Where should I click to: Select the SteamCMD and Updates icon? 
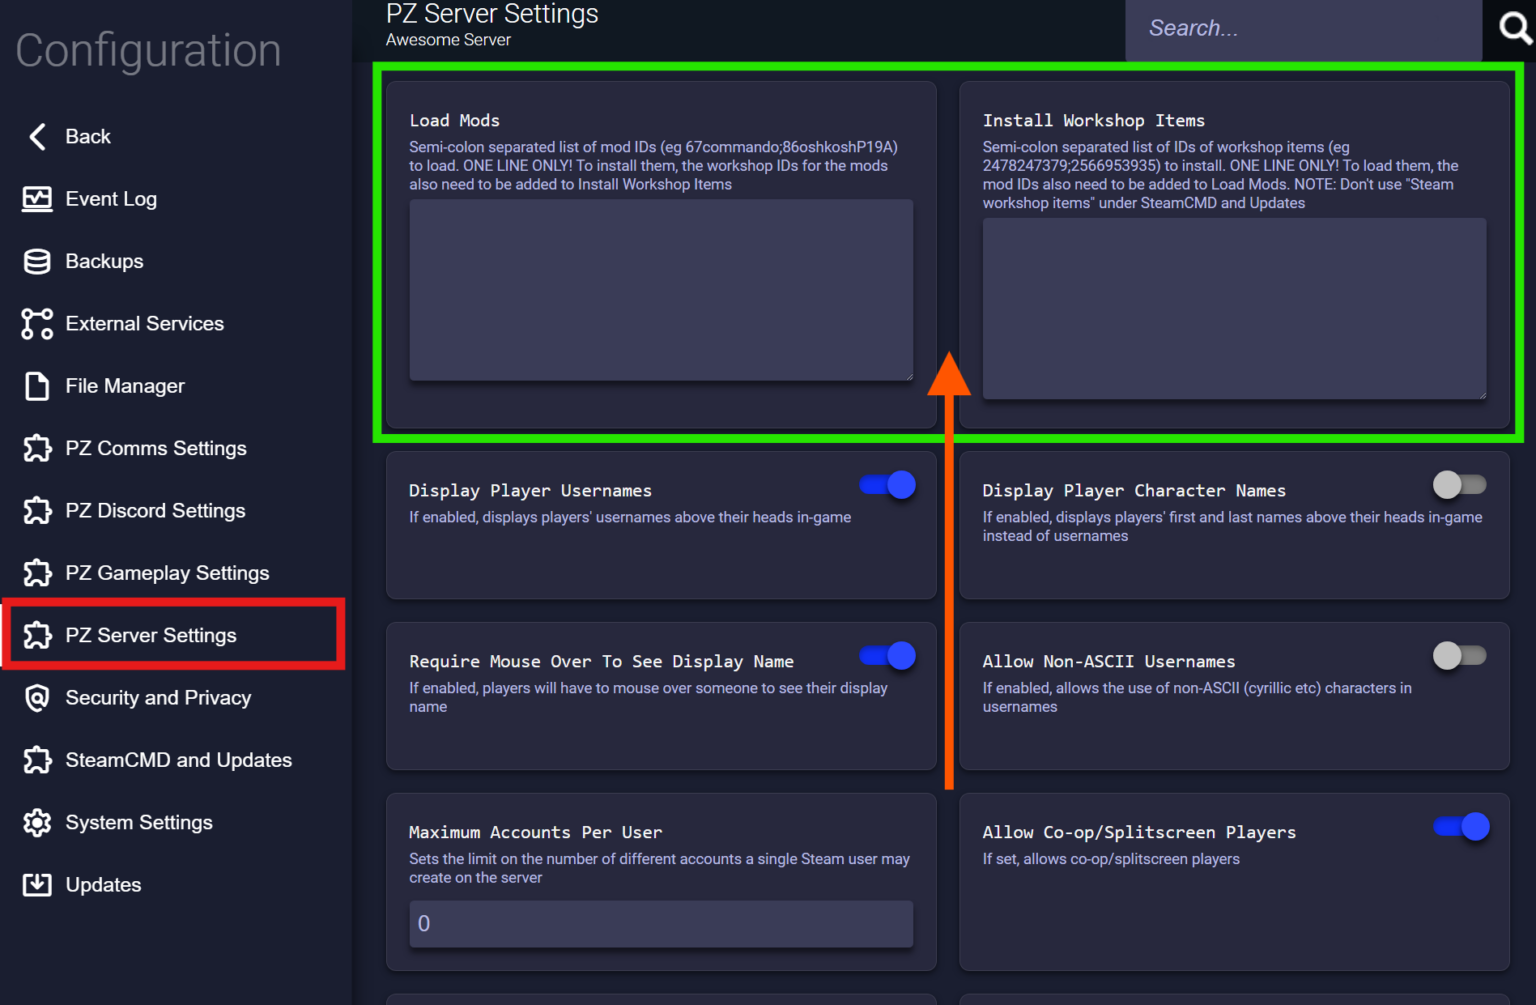coord(37,760)
